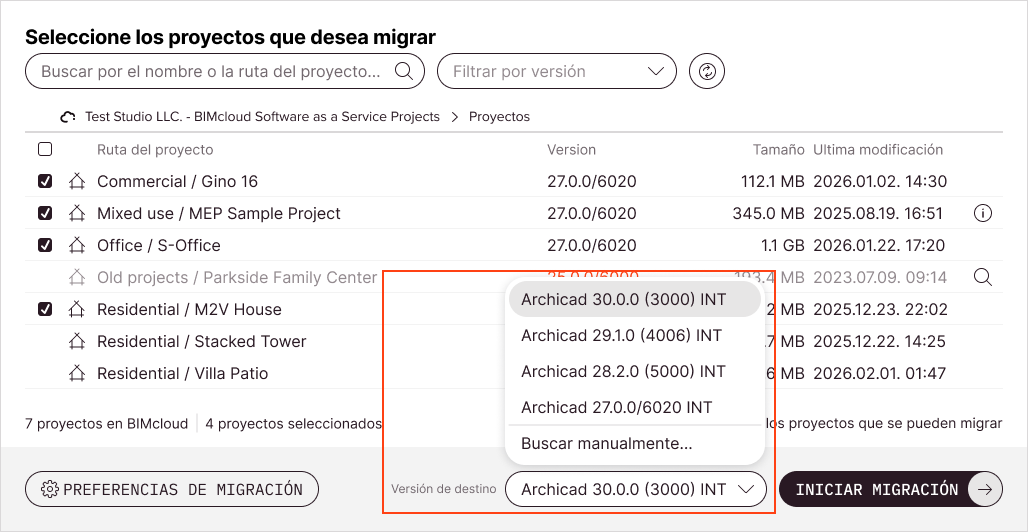Click the 1.1 GB size value
Screen dimensions: 1028x532
783,245
